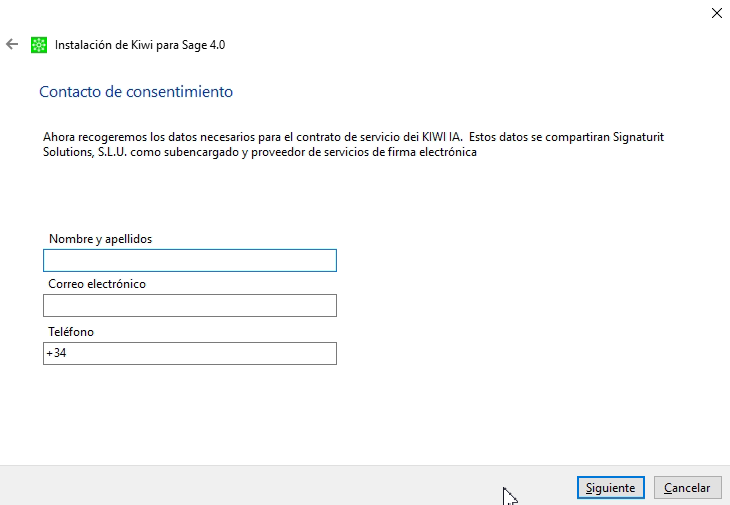Click the Teléfono label
The image size is (730, 505).
pos(71,332)
